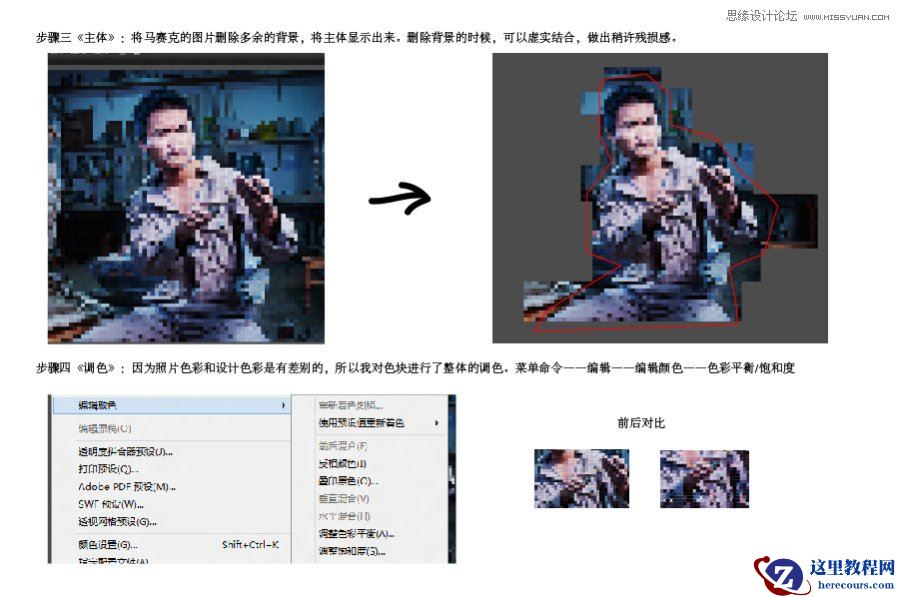
Task: Open 重新着色图稿 (Recolor Artwork)
Action: [x=350, y=403]
